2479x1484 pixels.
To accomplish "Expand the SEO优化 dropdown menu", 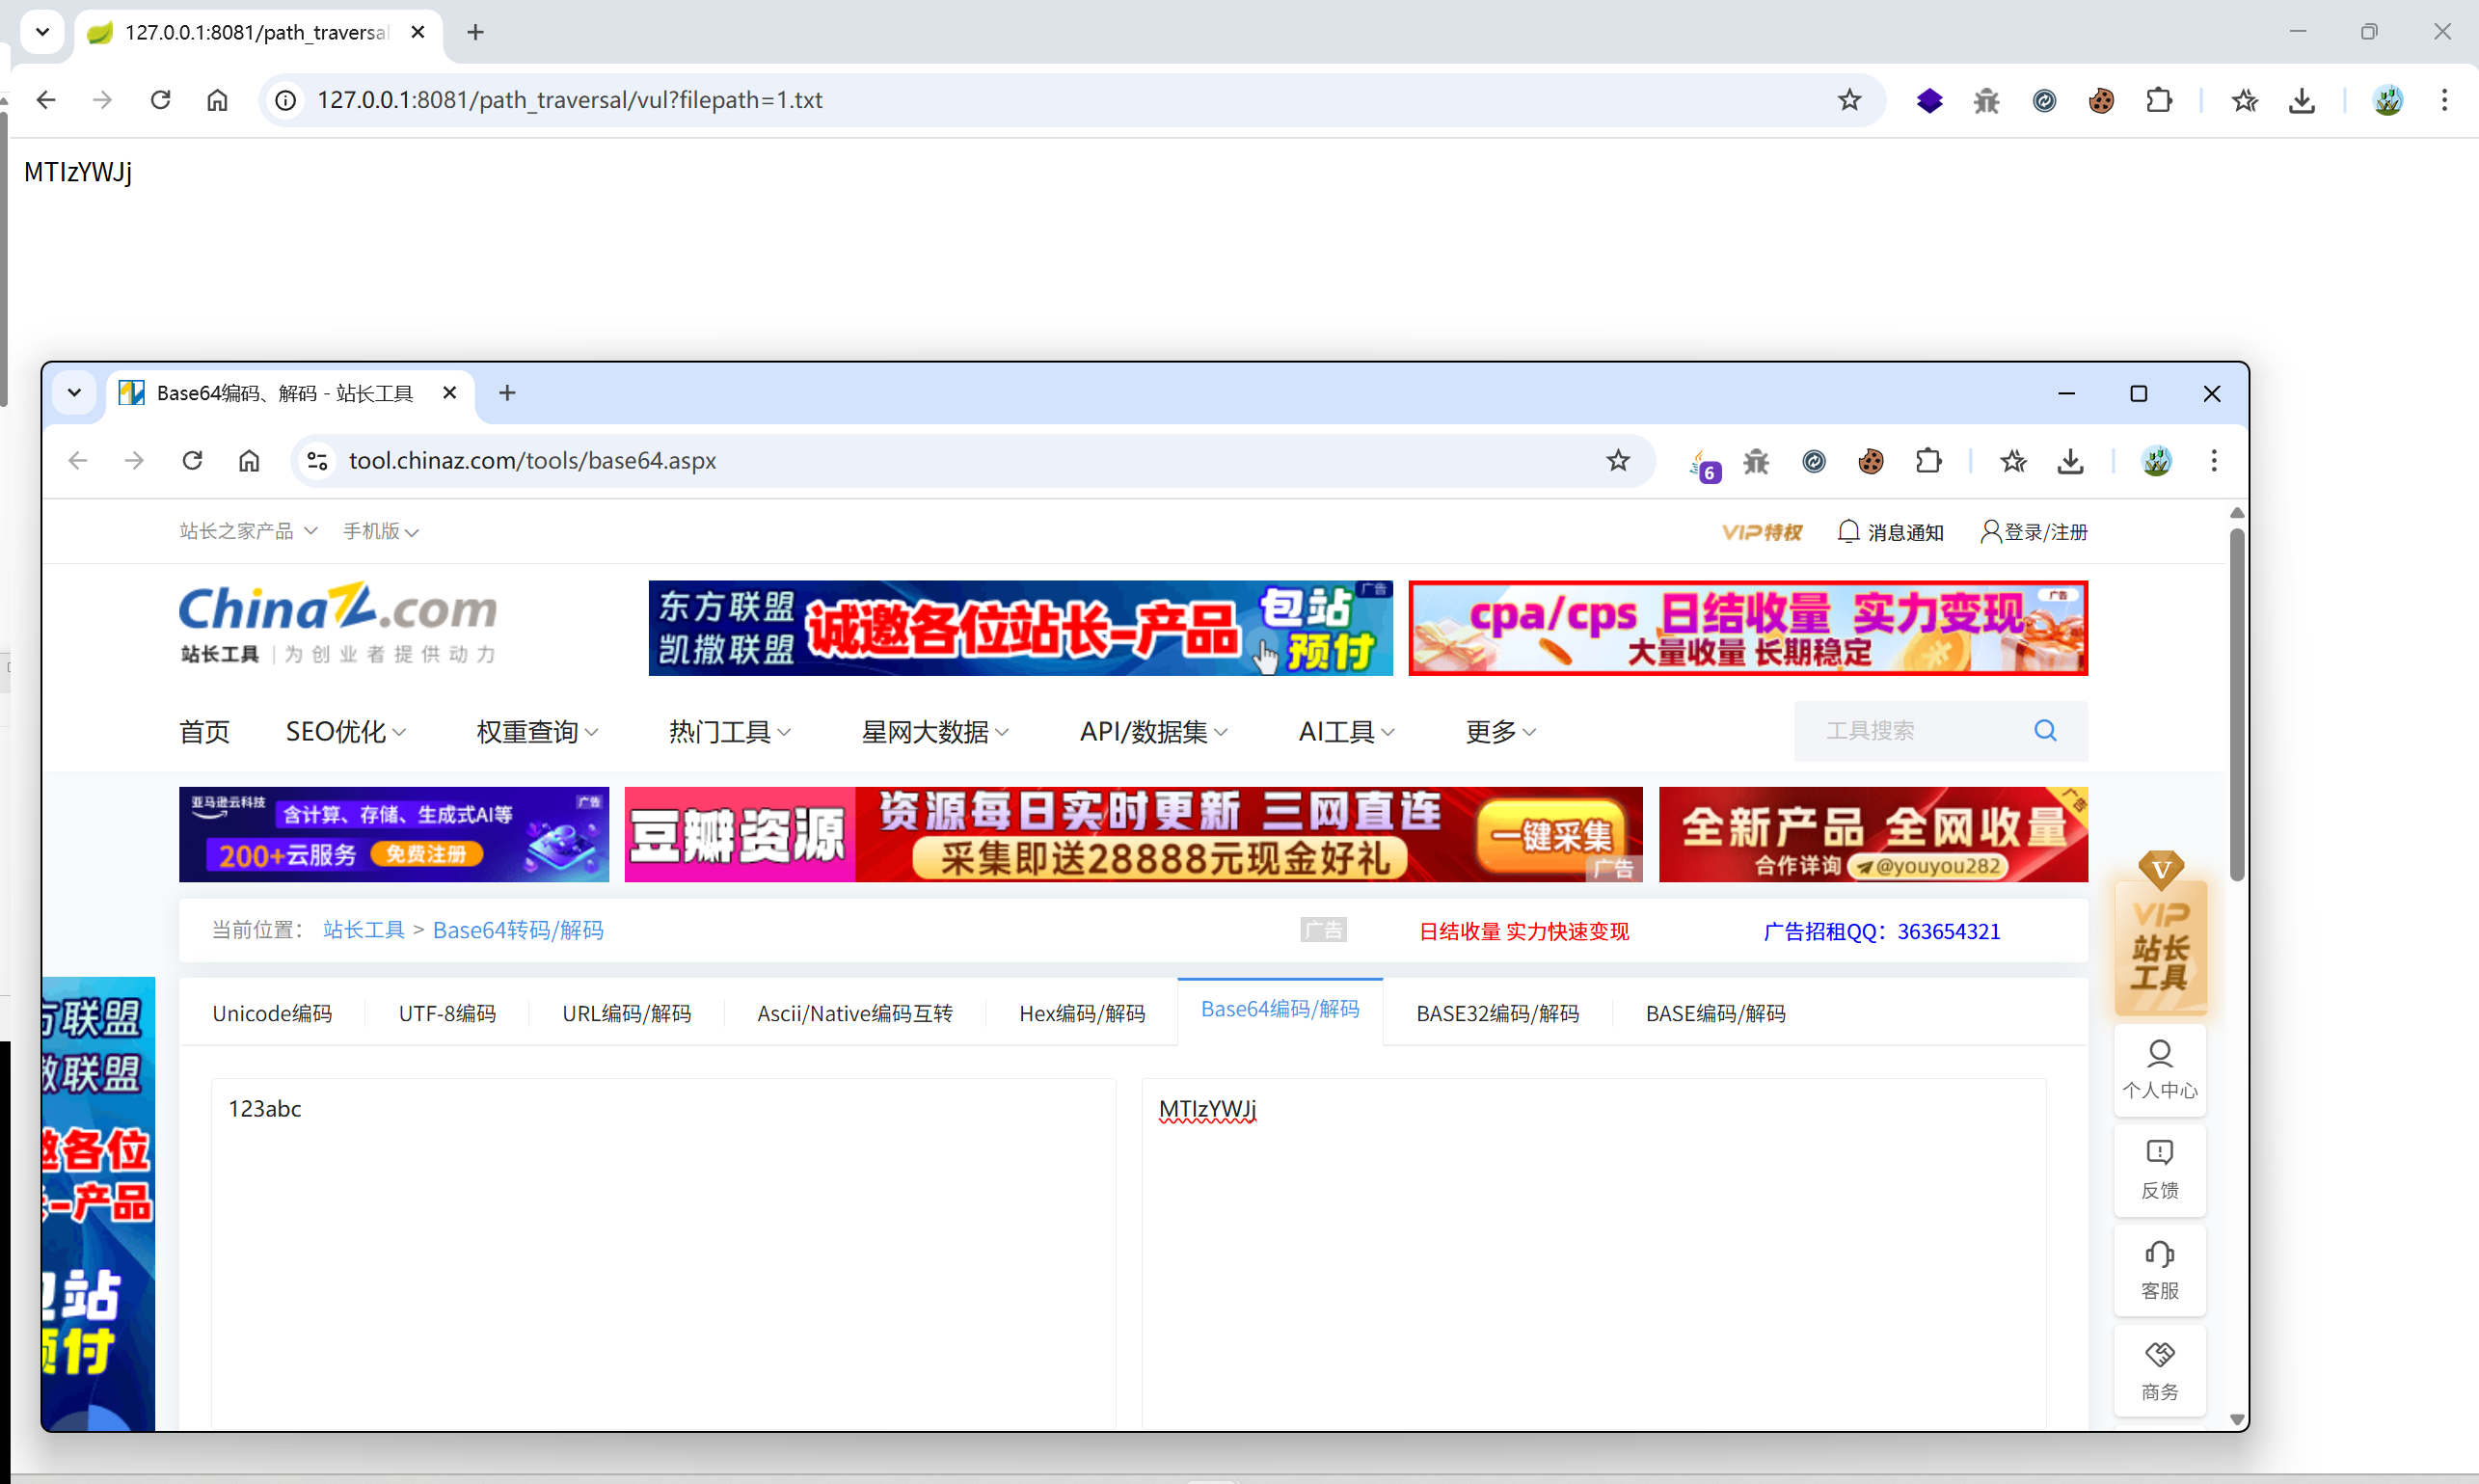I will click(346, 732).
